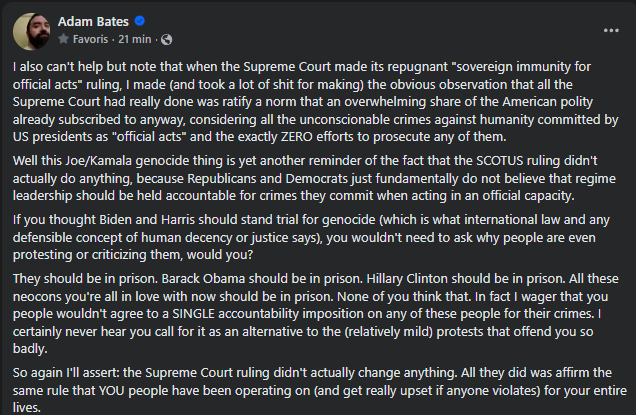This screenshot has width=636, height=415.
Task: Click the paragraph starting "Well this Joe/Kamala"
Action: [x=314, y=178]
